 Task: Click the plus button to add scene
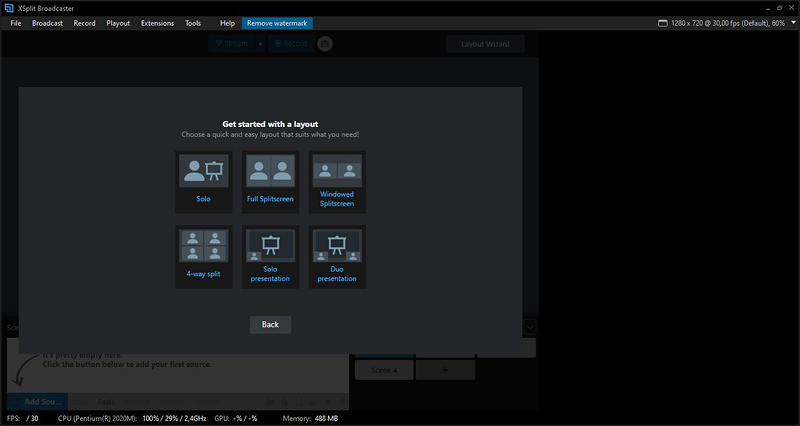tap(445, 370)
